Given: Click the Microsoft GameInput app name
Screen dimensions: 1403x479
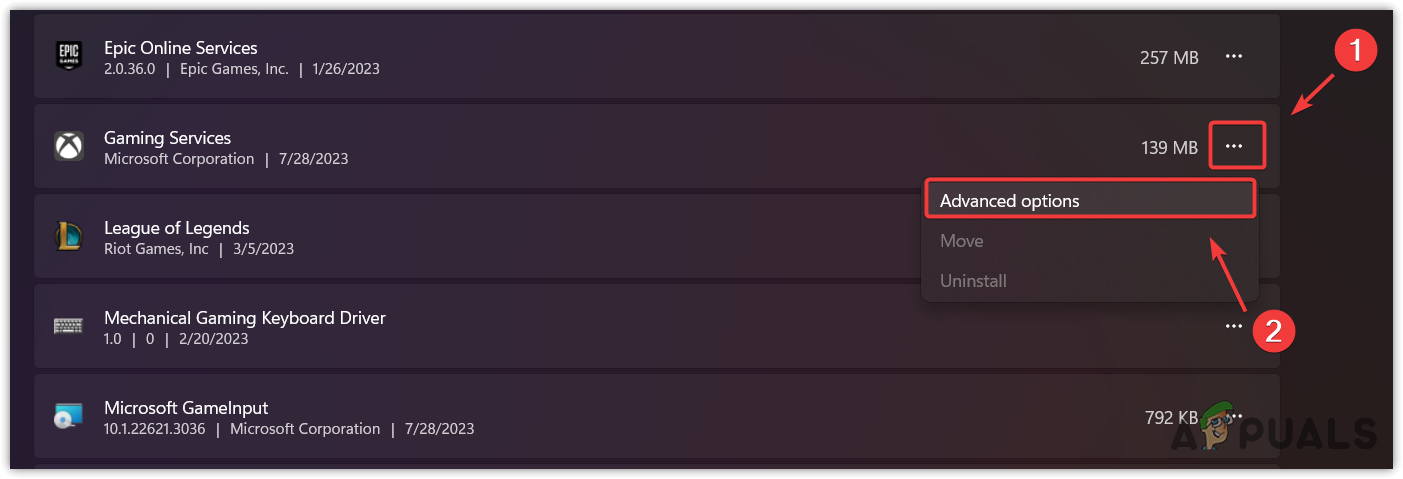Looking at the screenshot, I should coord(186,408).
